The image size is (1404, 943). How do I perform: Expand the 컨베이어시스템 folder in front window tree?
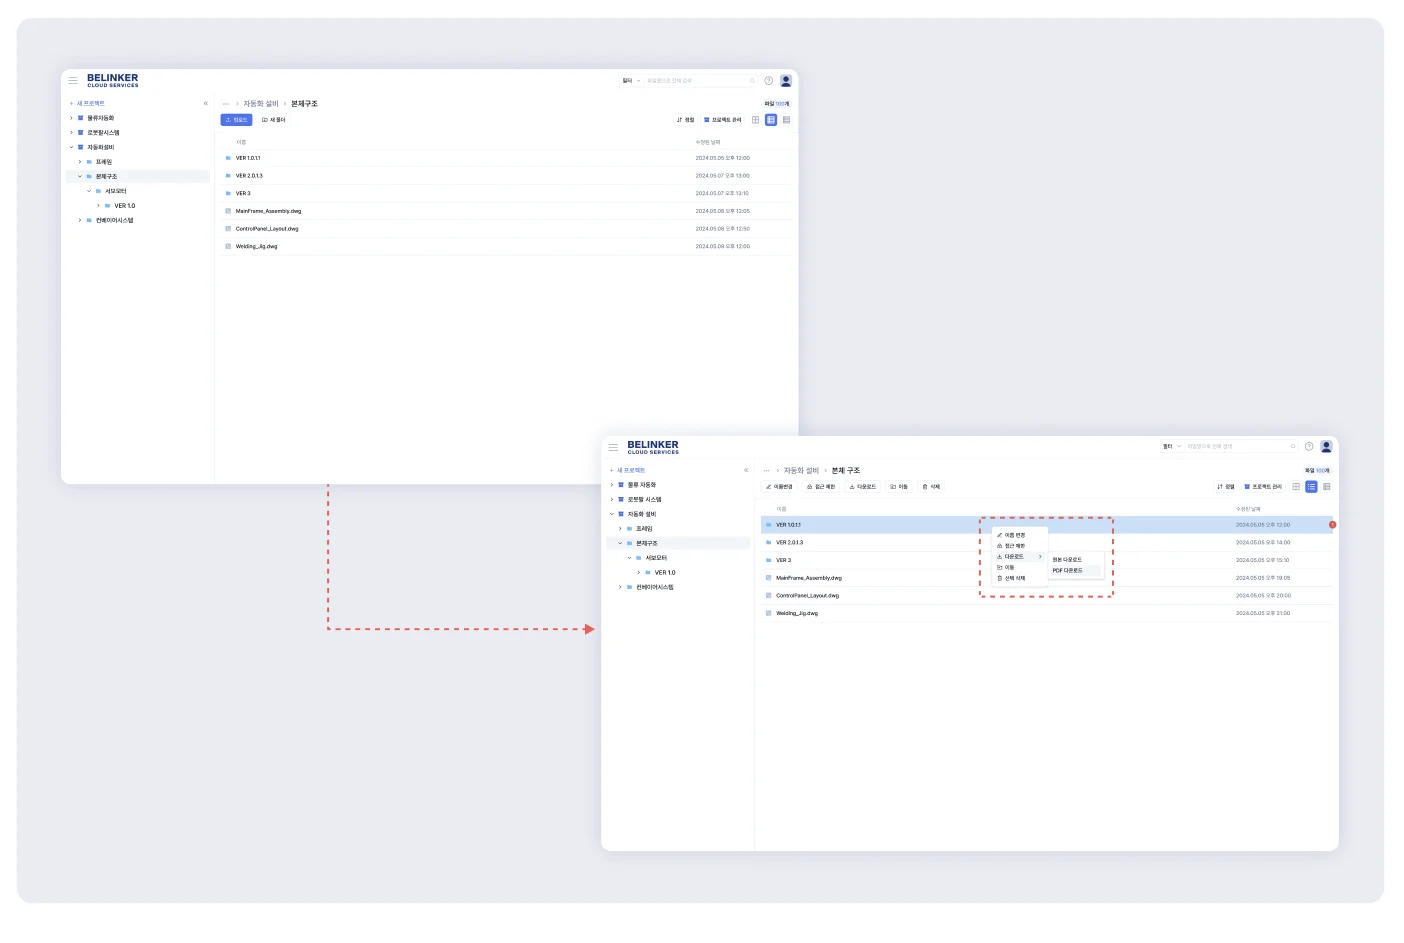coord(620,587)
